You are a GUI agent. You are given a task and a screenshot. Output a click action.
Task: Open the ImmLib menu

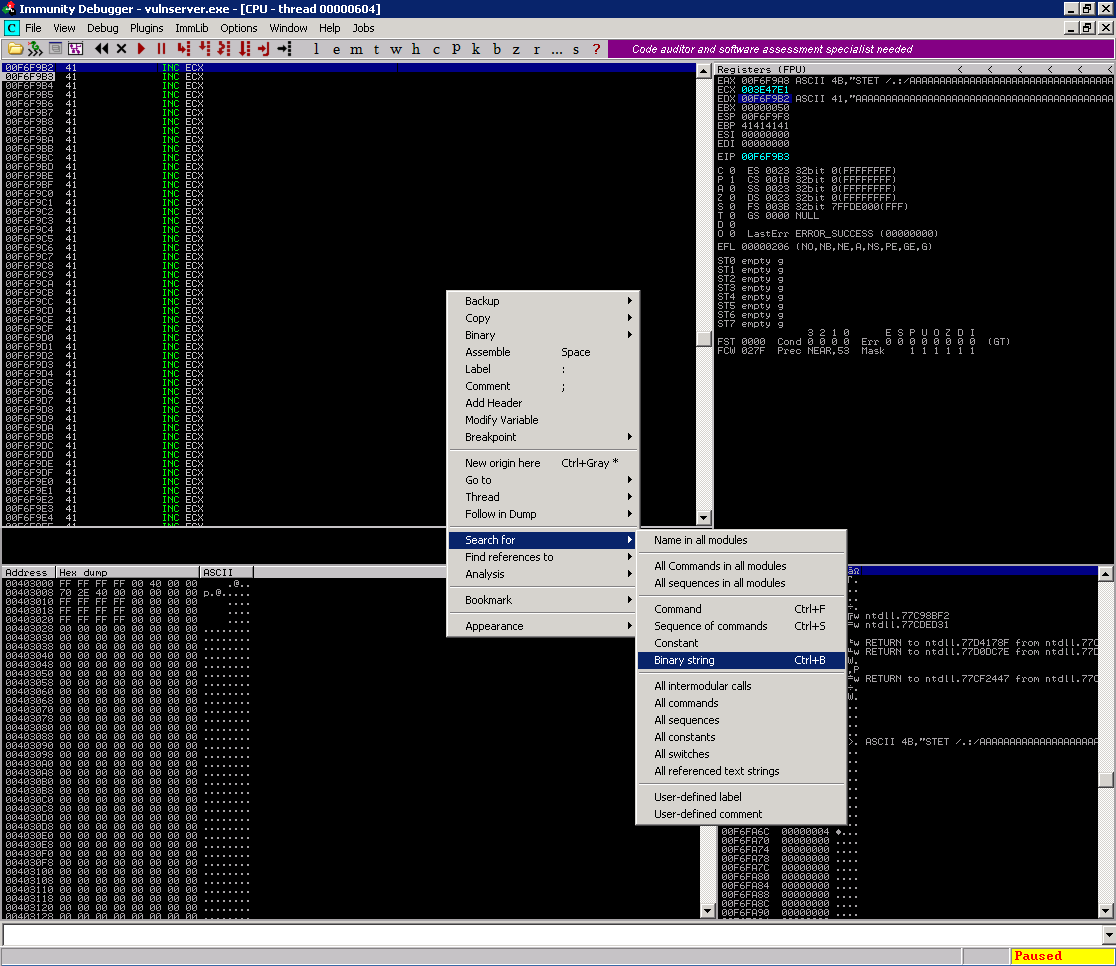coord(191,28)
